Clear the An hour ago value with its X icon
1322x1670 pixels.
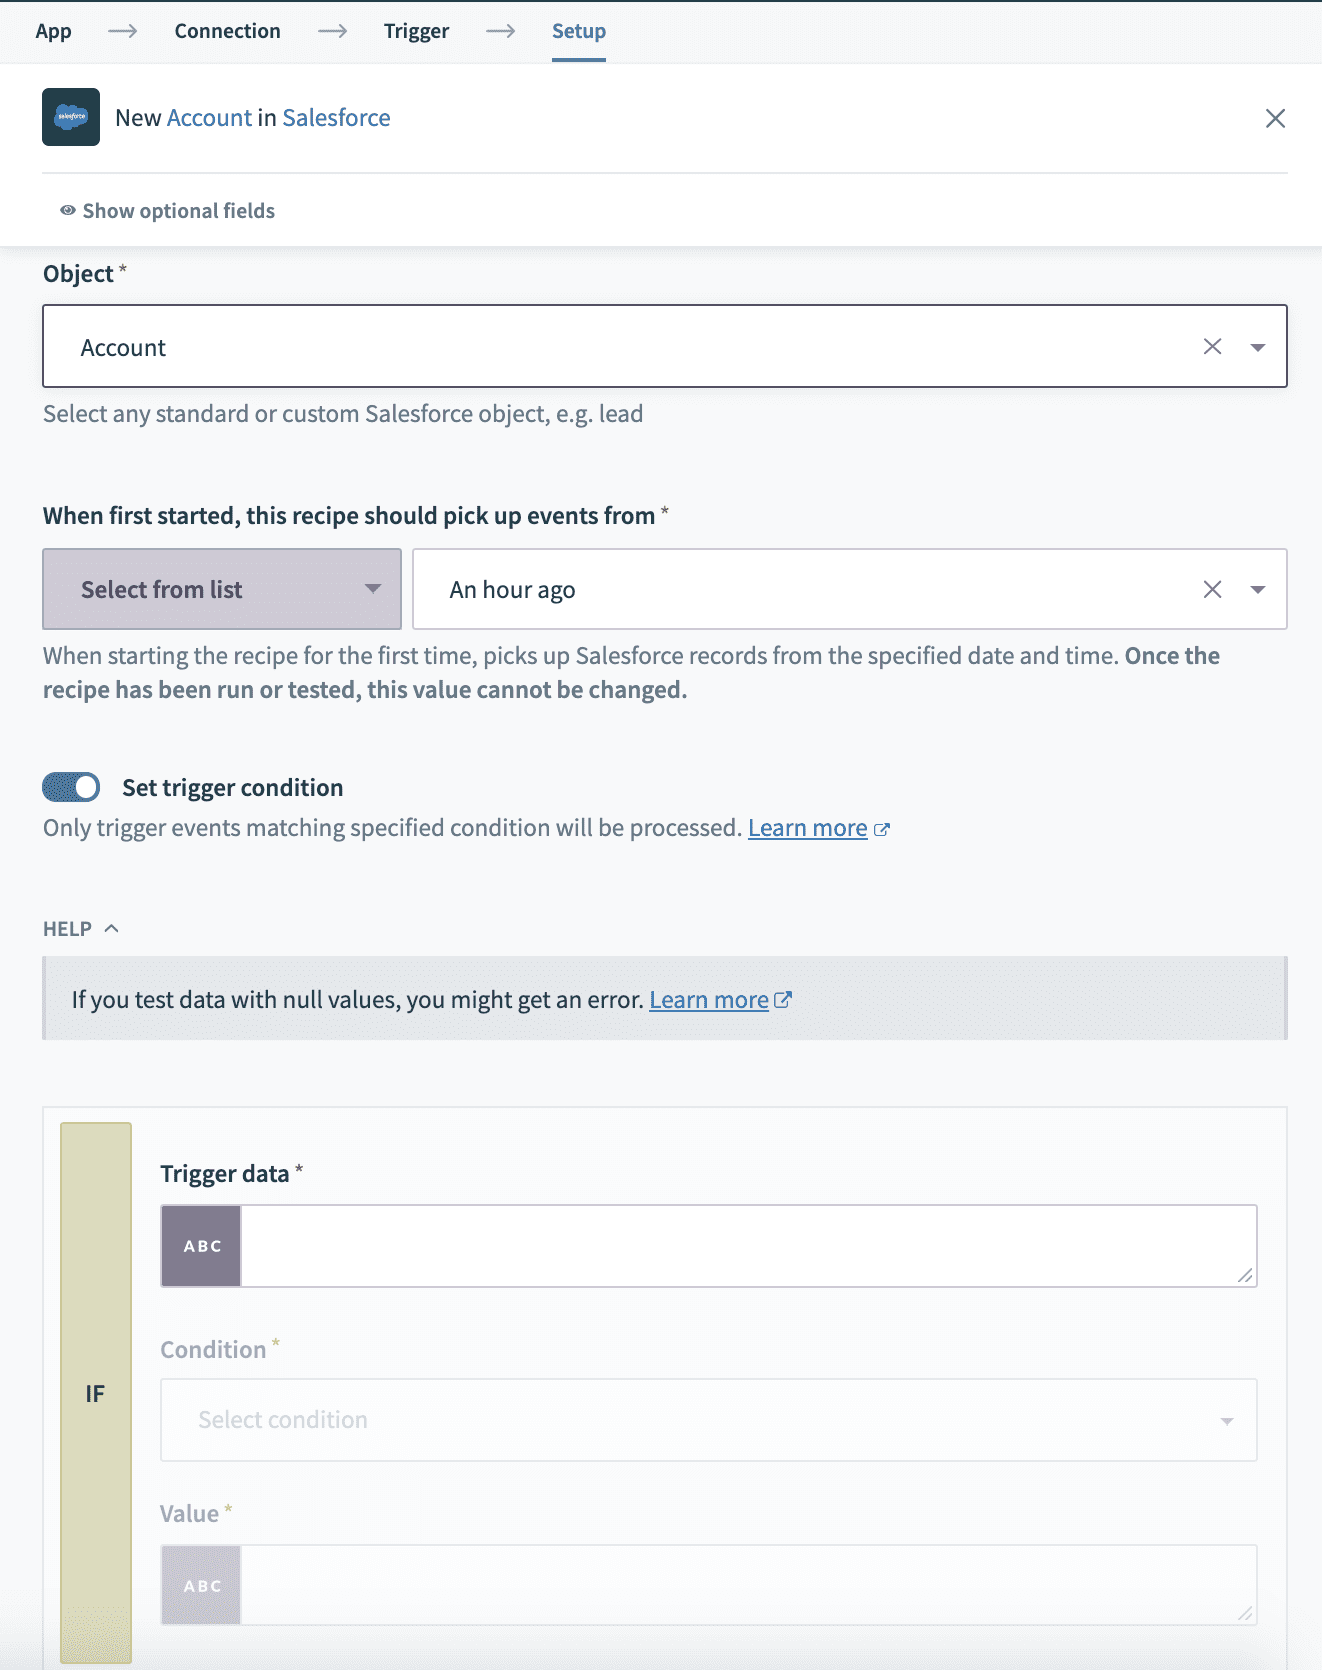coord(1213,589)
